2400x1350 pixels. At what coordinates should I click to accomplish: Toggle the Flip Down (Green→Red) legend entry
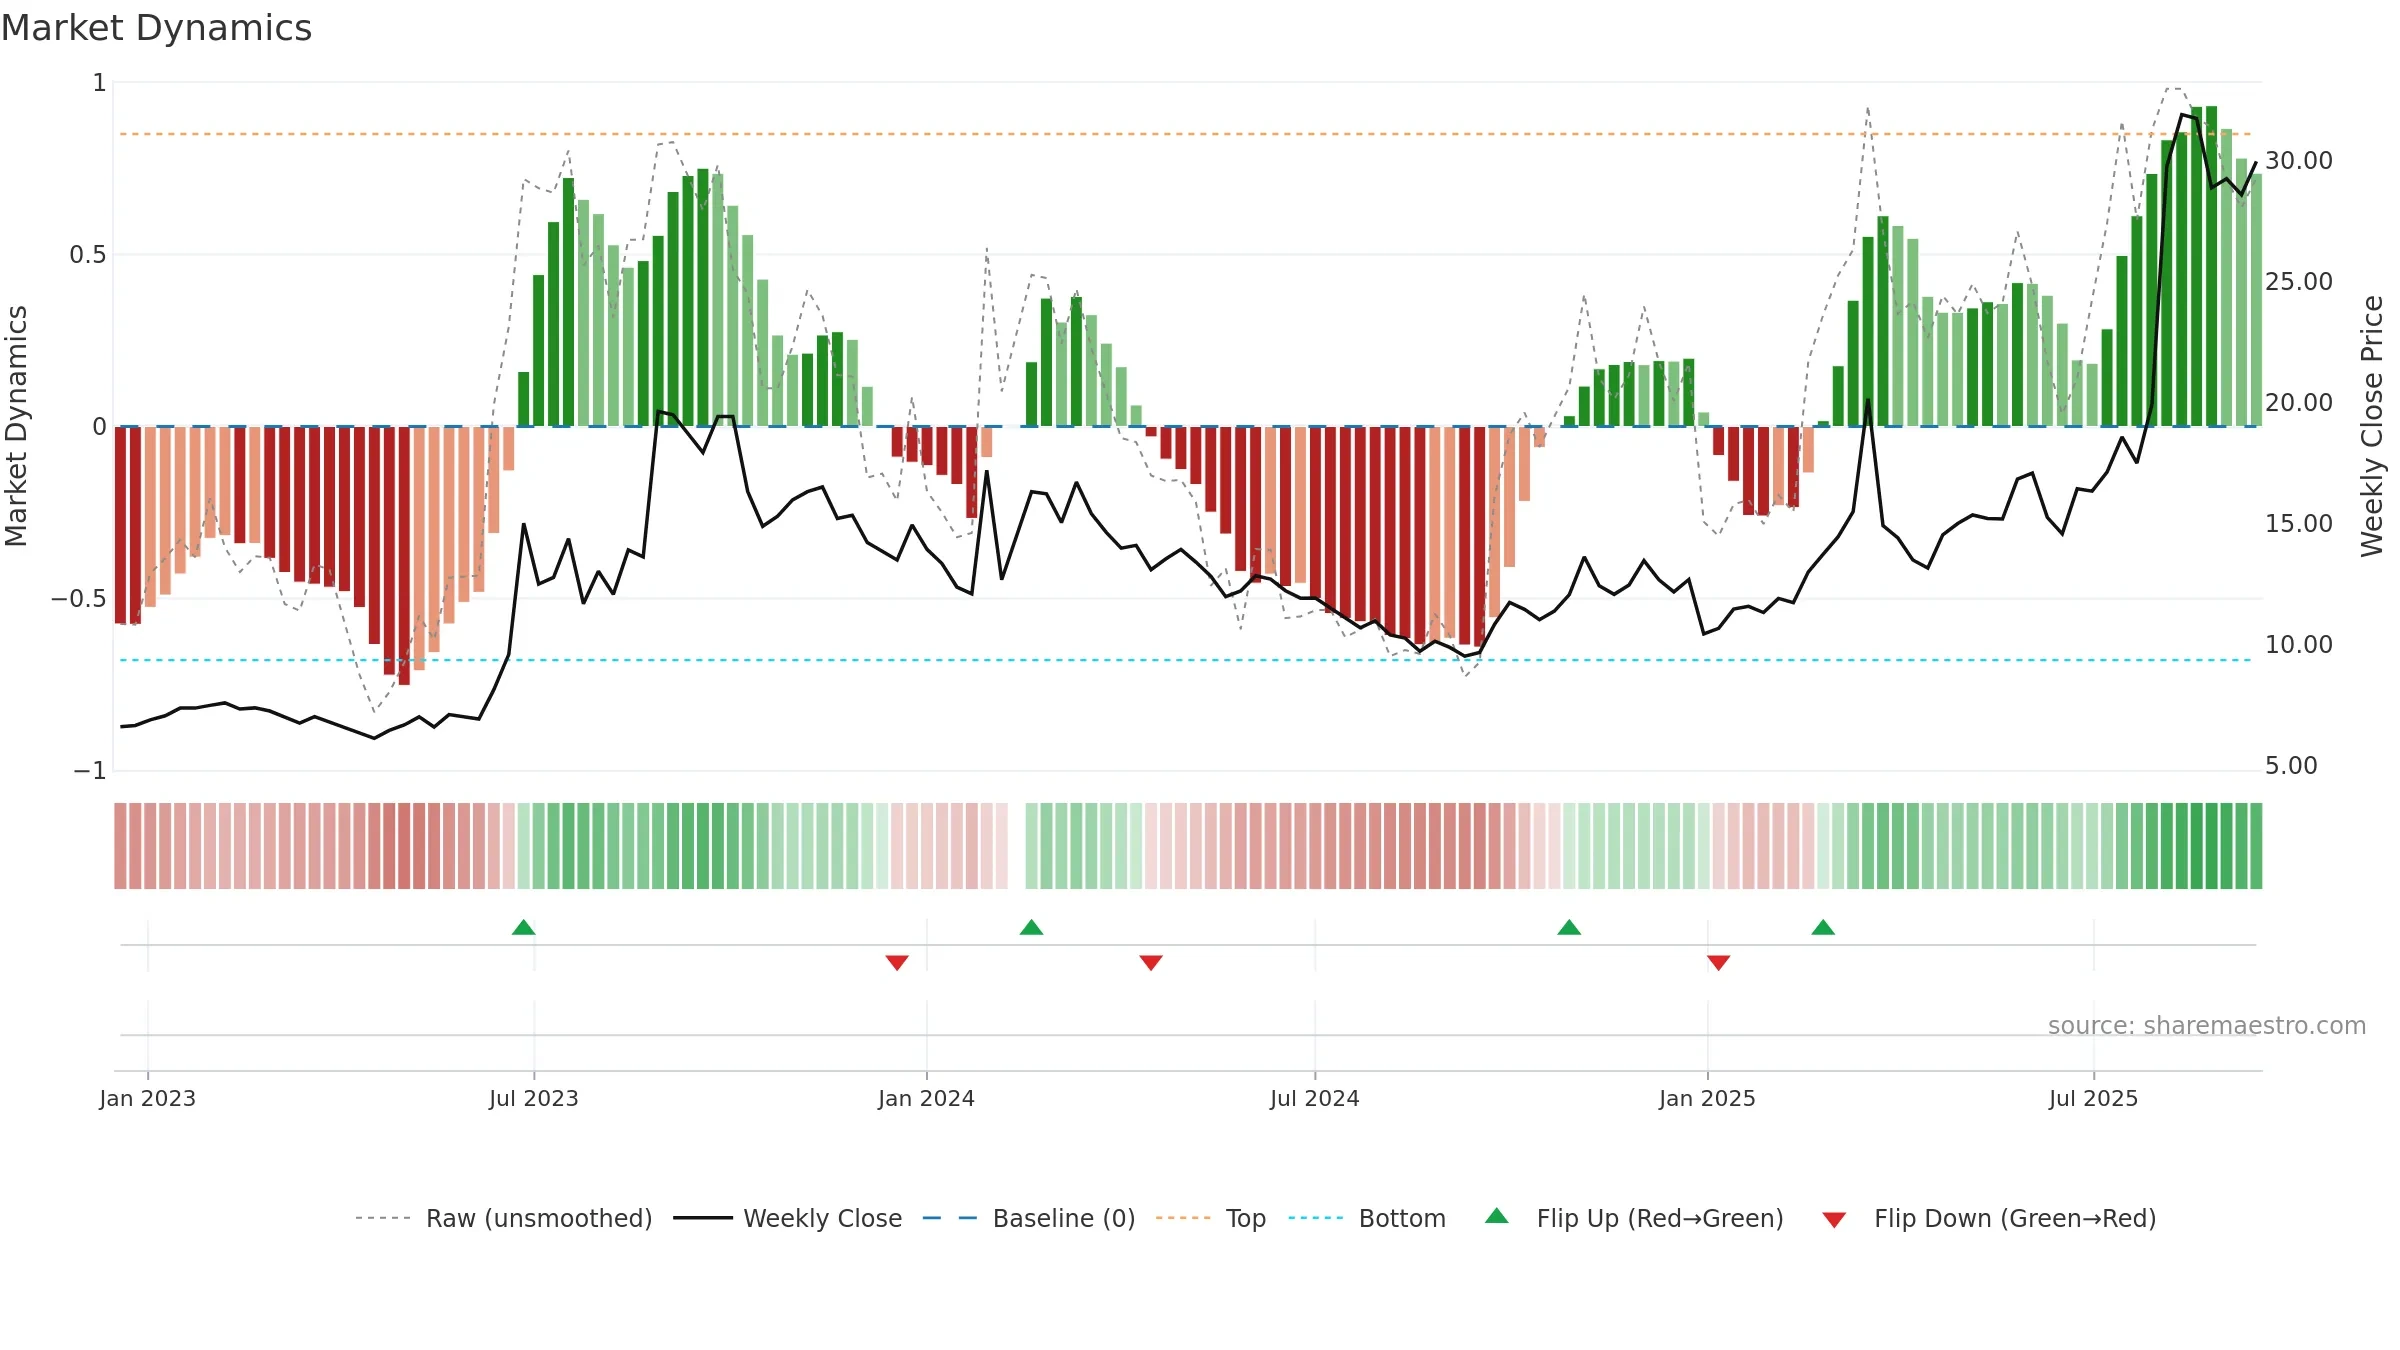pos(1988,1218)
